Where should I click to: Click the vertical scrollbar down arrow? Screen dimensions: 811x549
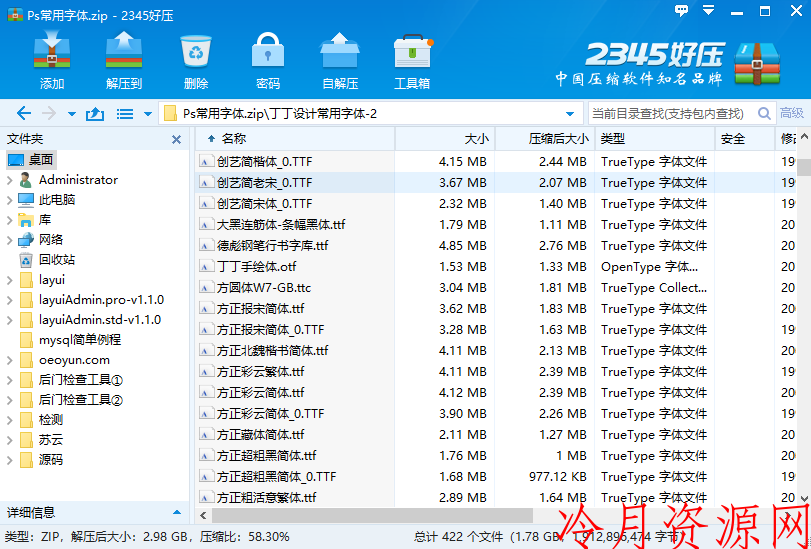tap(804, 499)
